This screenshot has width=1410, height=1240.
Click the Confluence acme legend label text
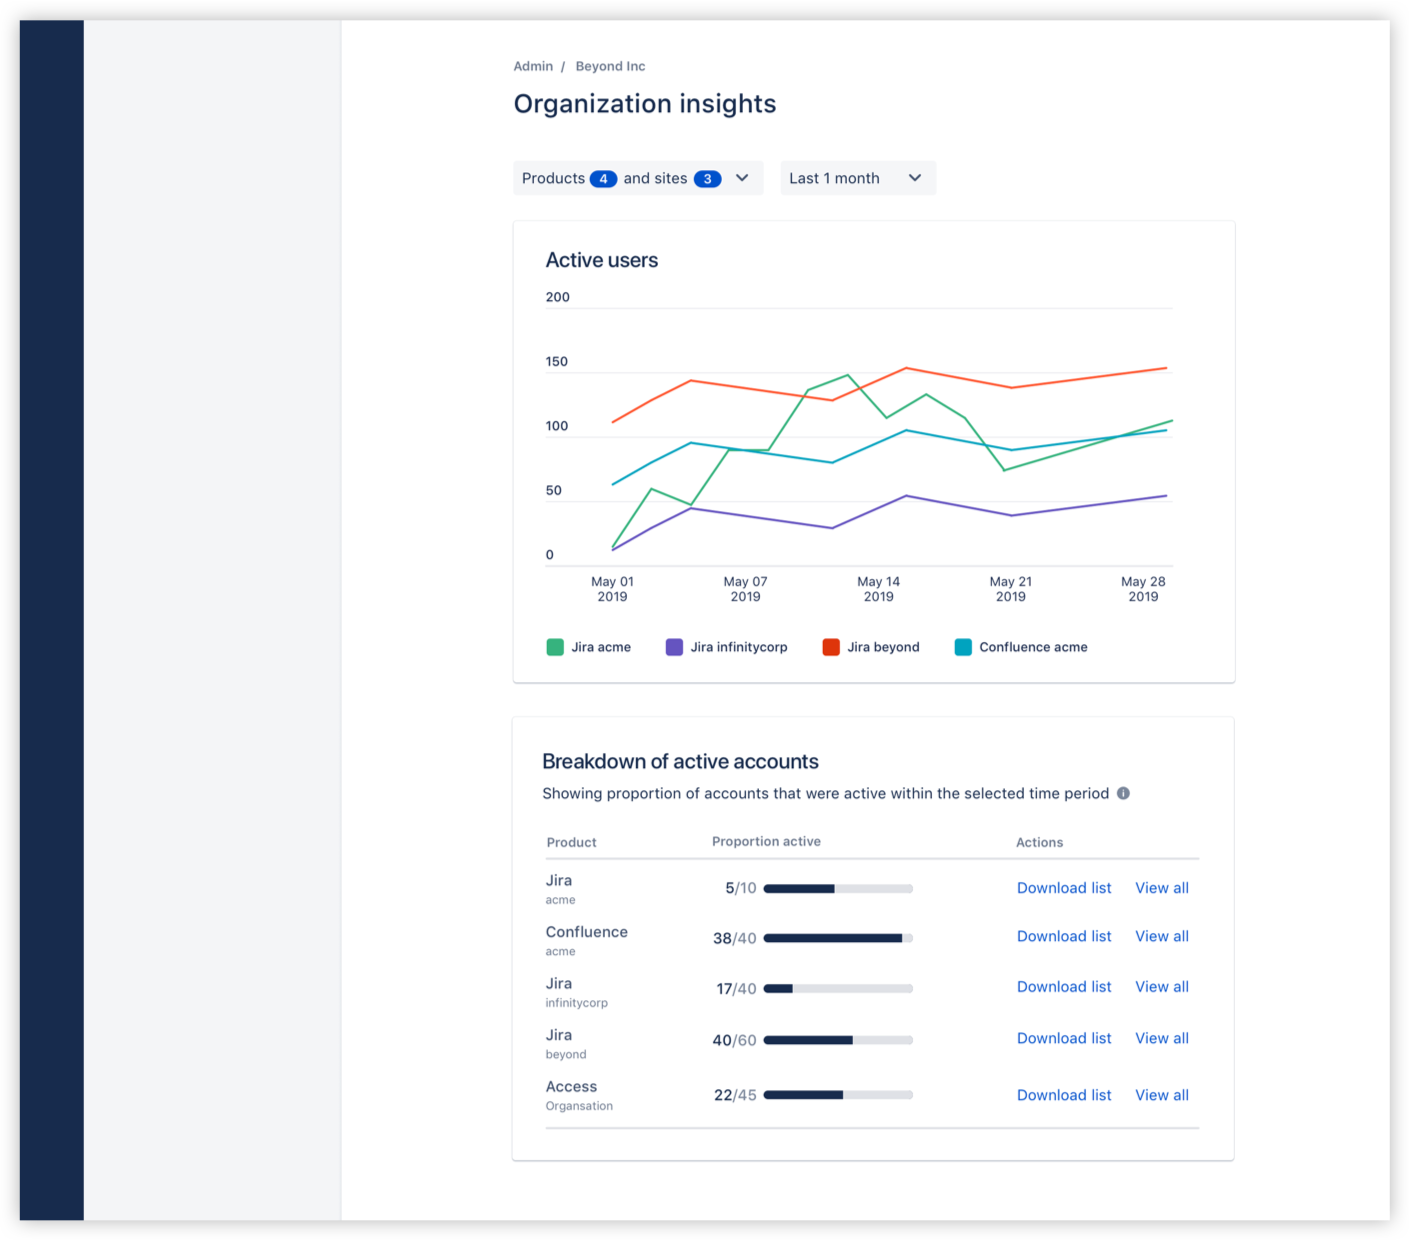pyautogui.click(x=1033, y=647)
